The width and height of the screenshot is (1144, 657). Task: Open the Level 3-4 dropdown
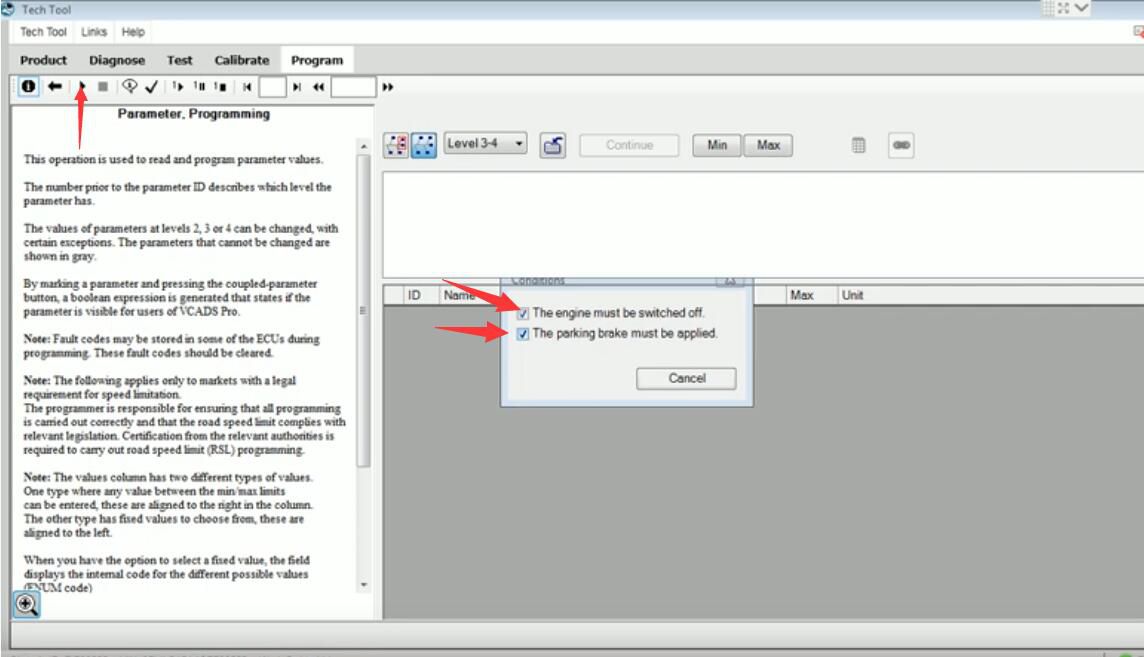485,144
